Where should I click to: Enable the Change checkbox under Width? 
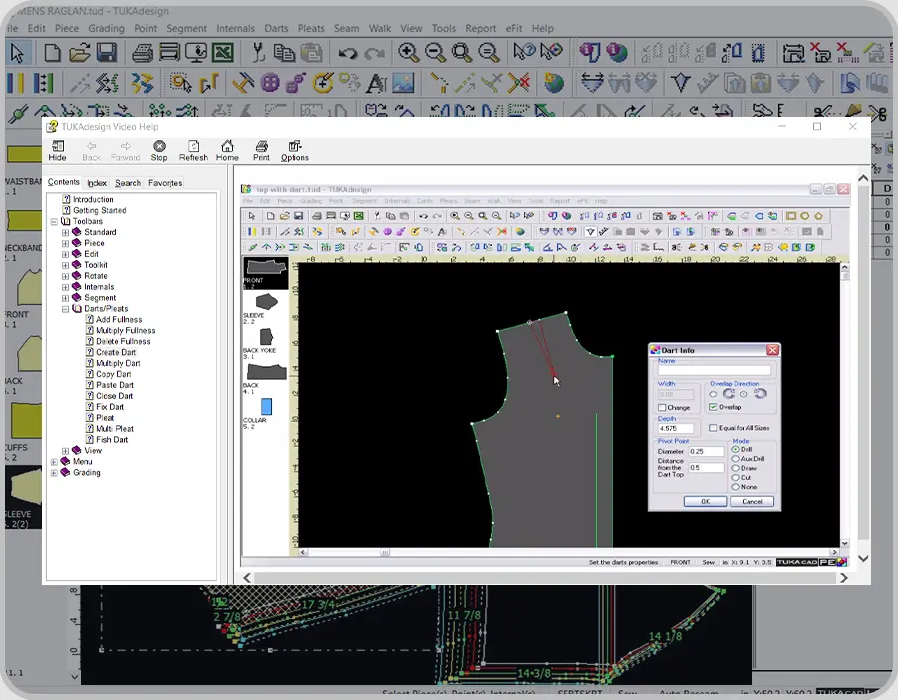tap(663, 408)
